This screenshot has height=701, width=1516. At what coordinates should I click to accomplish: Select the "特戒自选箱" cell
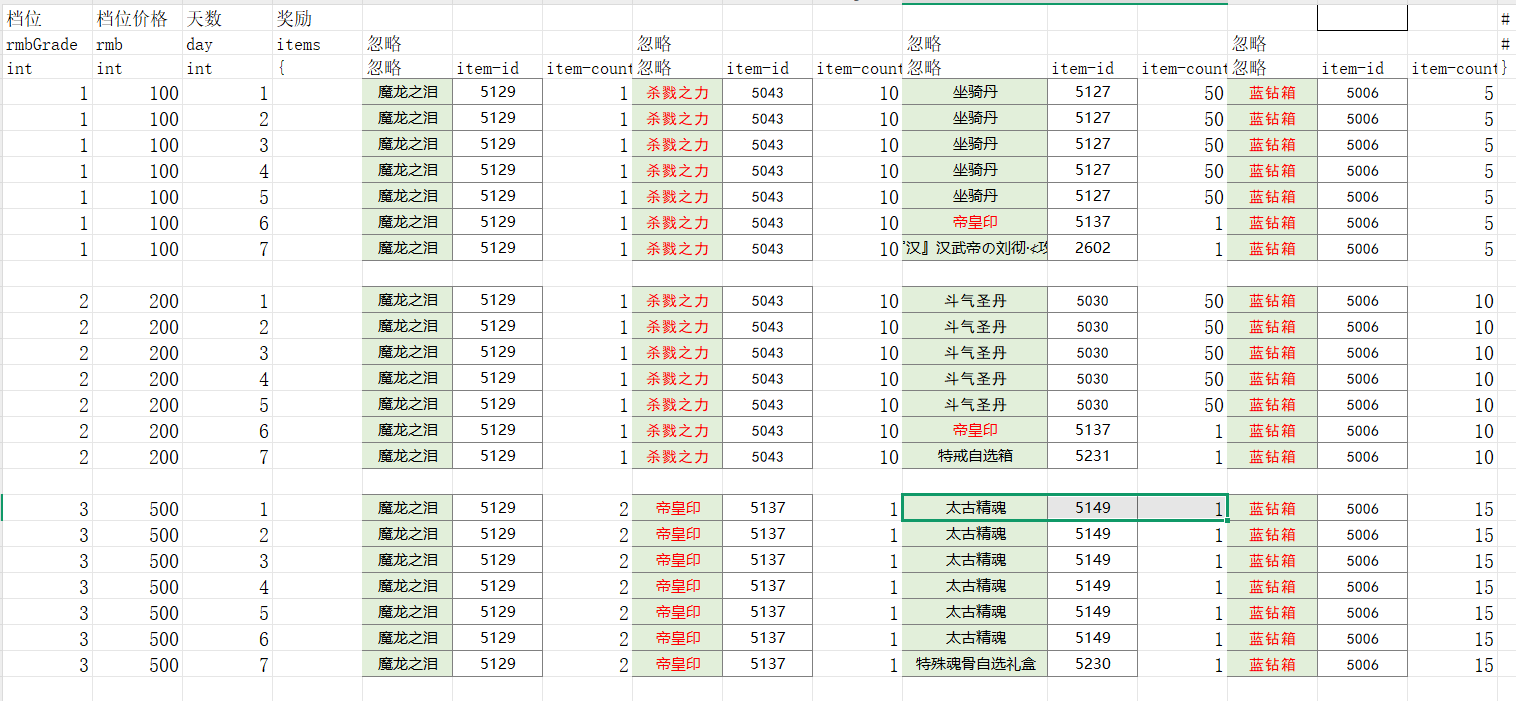975,456
